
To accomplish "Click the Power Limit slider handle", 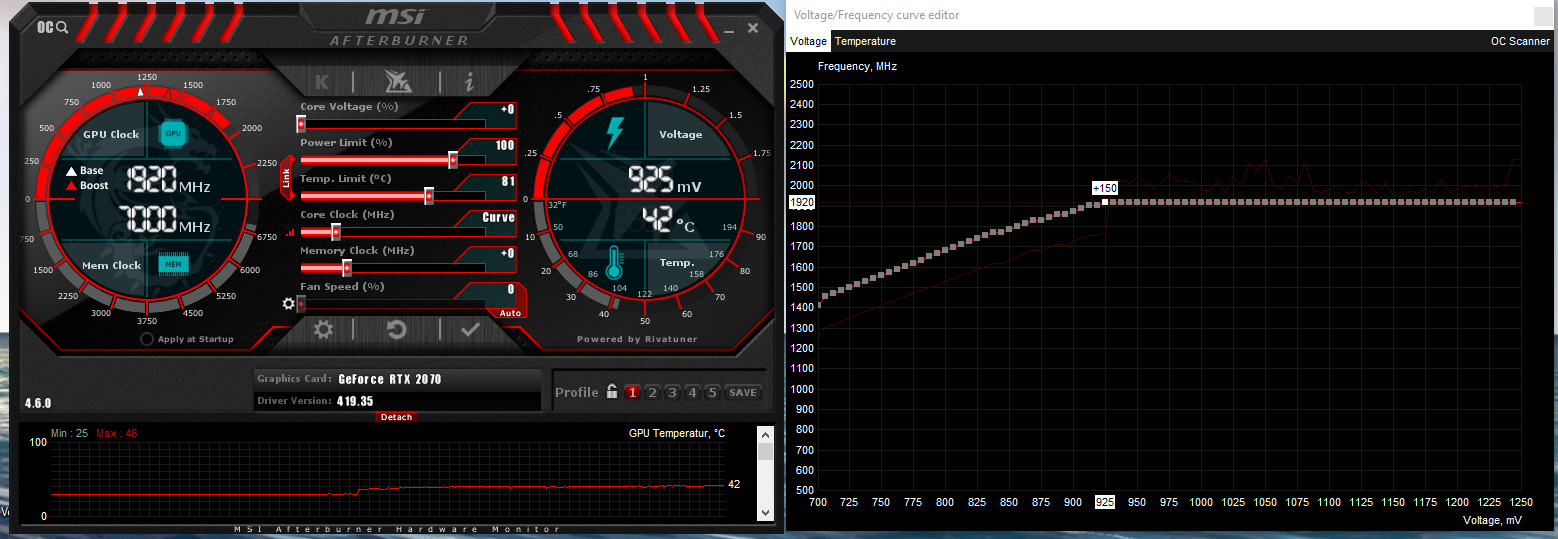I will [x=453, y=160].
